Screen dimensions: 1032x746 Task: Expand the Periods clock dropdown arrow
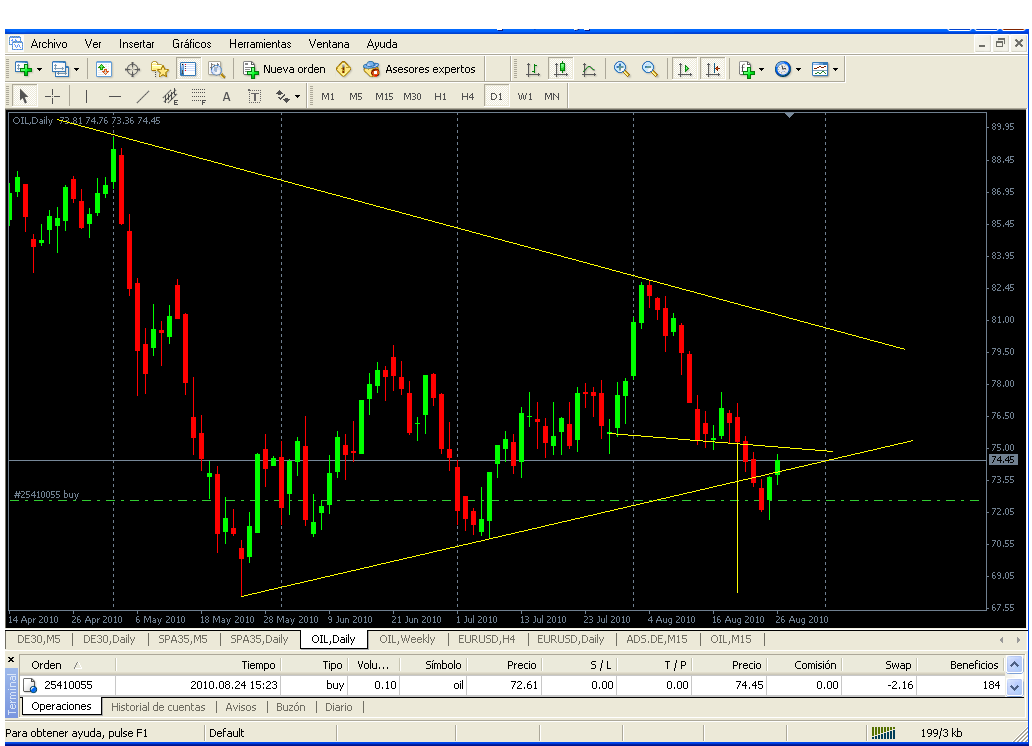coord(798,70)
